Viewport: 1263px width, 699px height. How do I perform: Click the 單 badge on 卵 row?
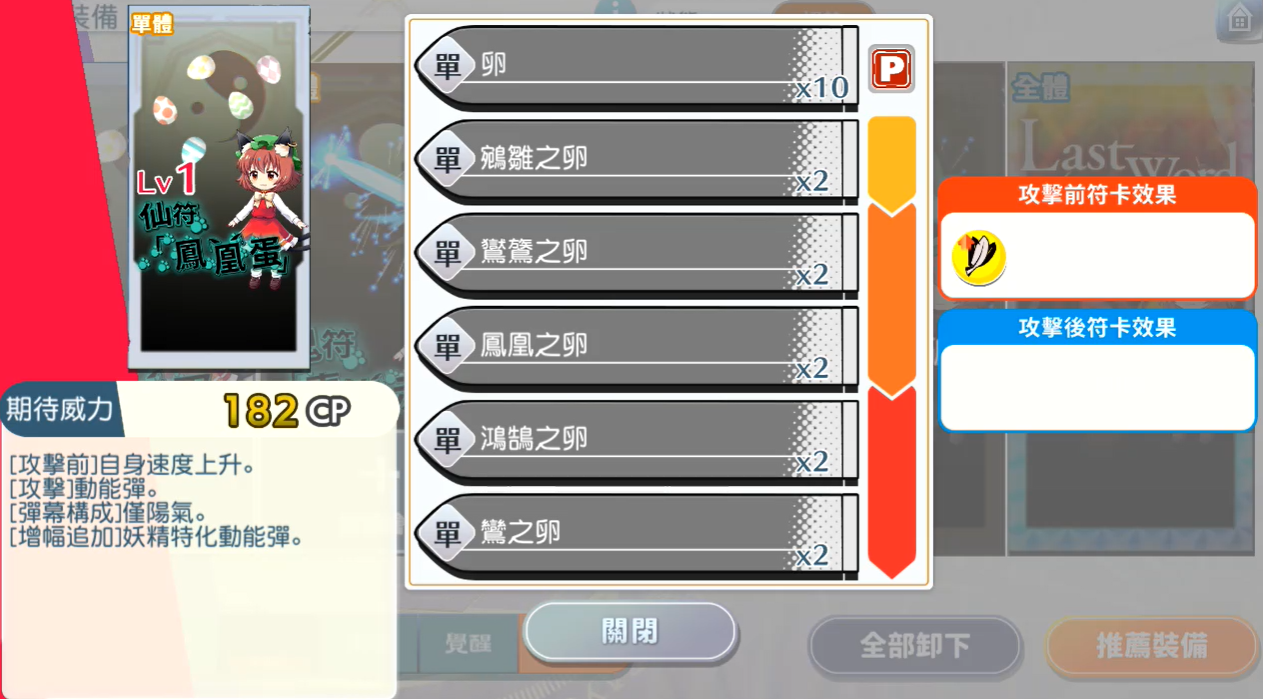[447, 66]
